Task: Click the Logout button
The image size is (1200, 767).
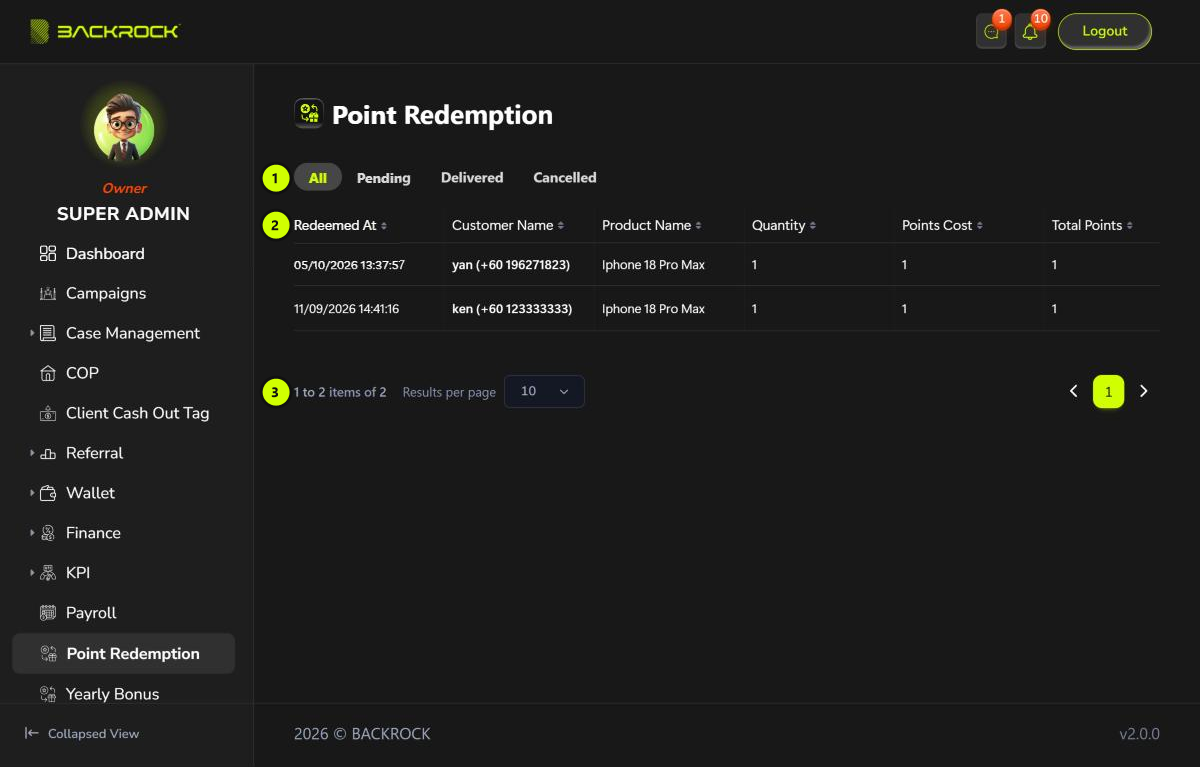Action: 1105,31
